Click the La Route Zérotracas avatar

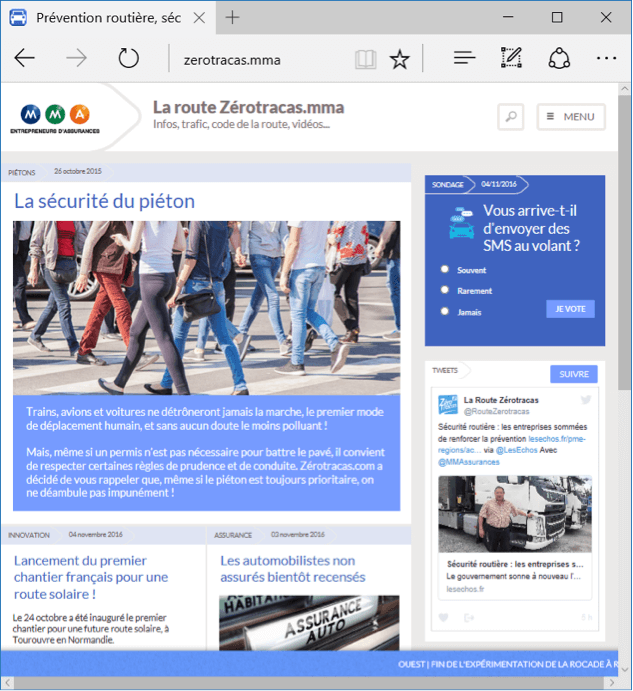point(448,405)
